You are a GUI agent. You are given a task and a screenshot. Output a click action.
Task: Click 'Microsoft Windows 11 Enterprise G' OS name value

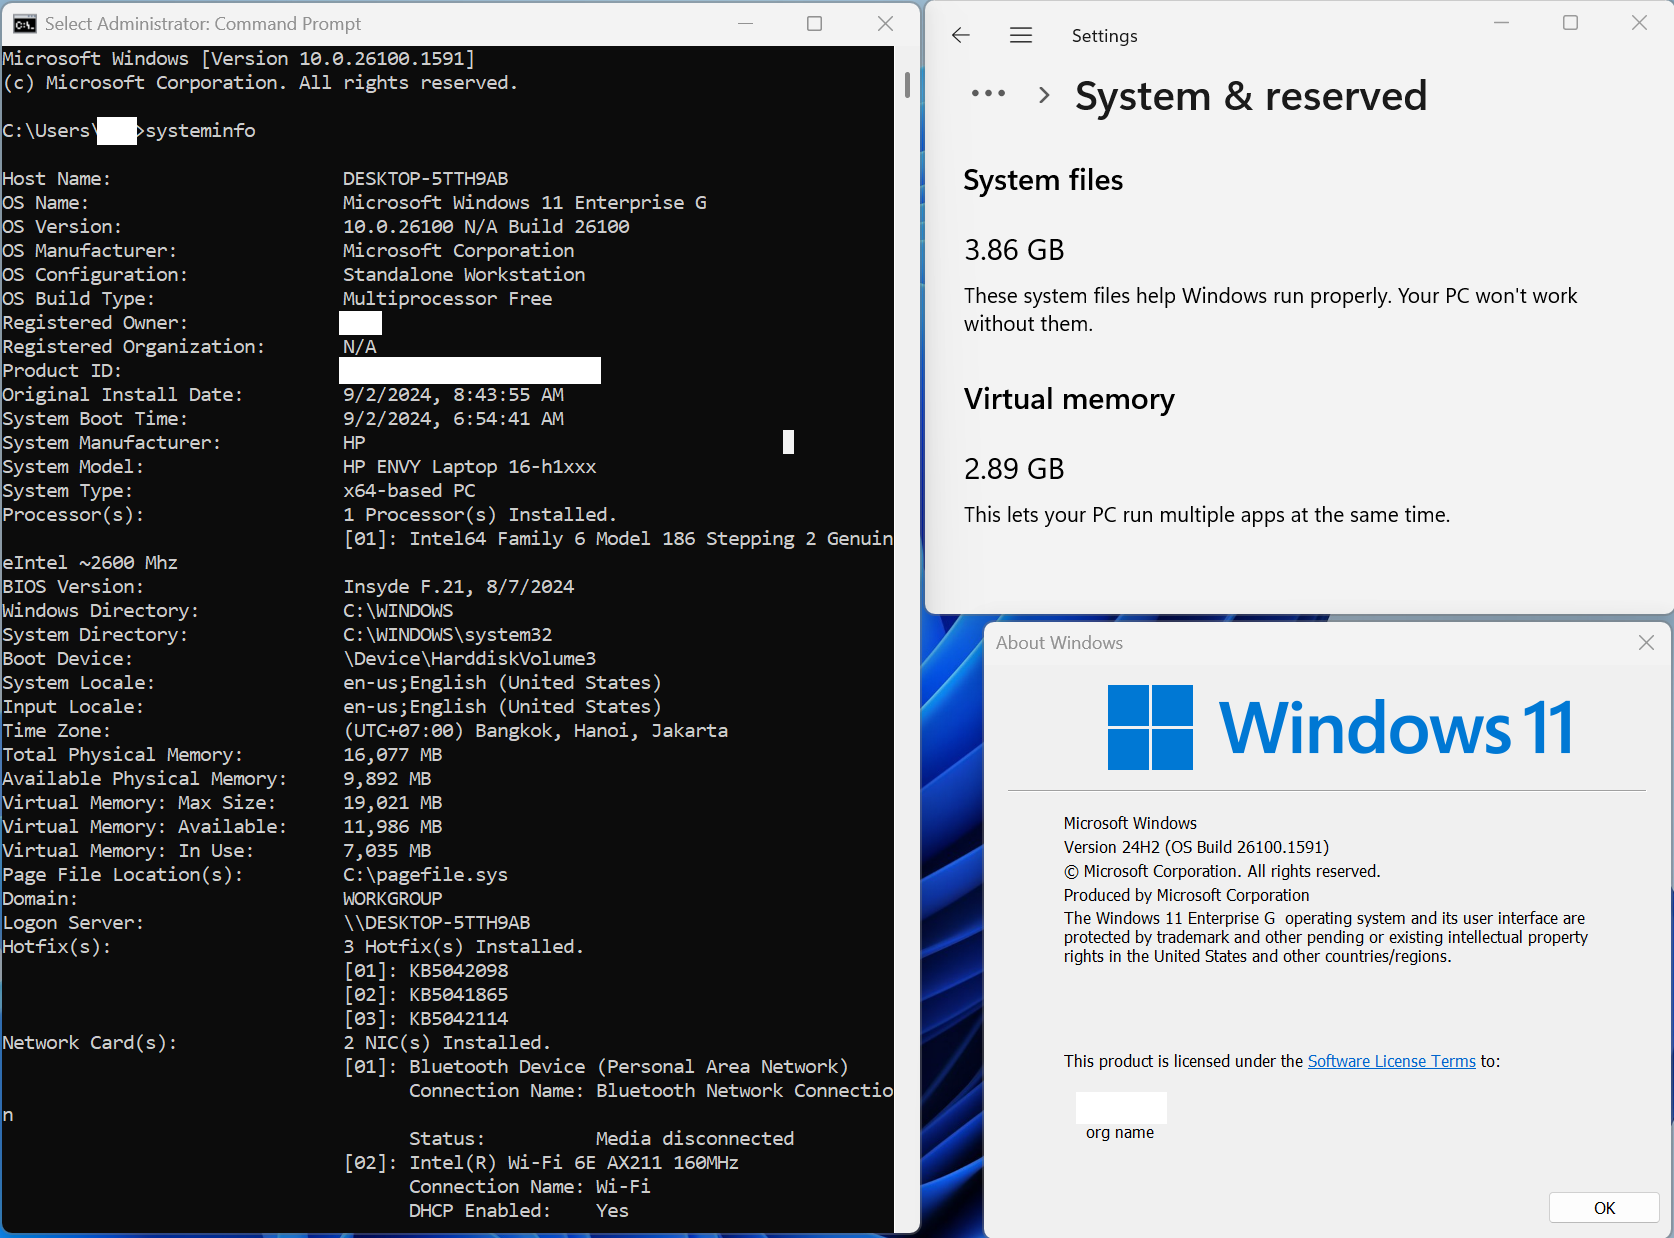click(x=525, y=203)
